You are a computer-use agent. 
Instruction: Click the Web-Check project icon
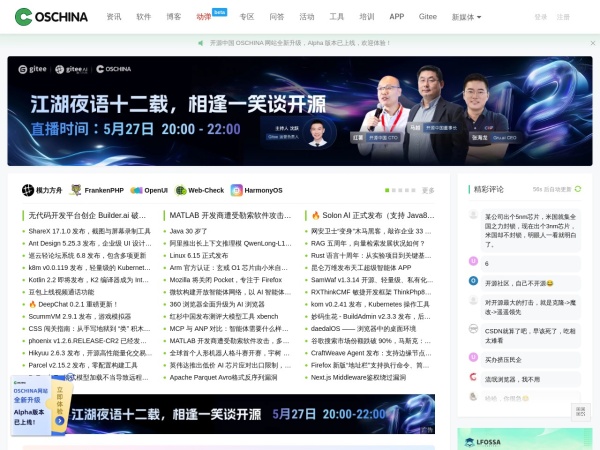181,190
